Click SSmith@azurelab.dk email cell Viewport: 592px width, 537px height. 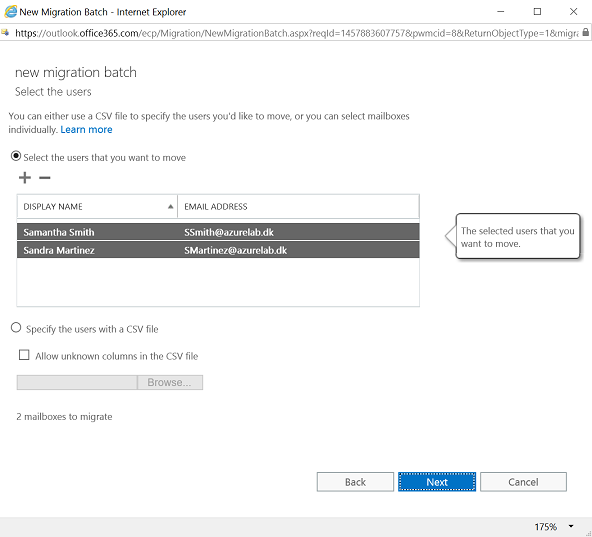coord(229,232)
